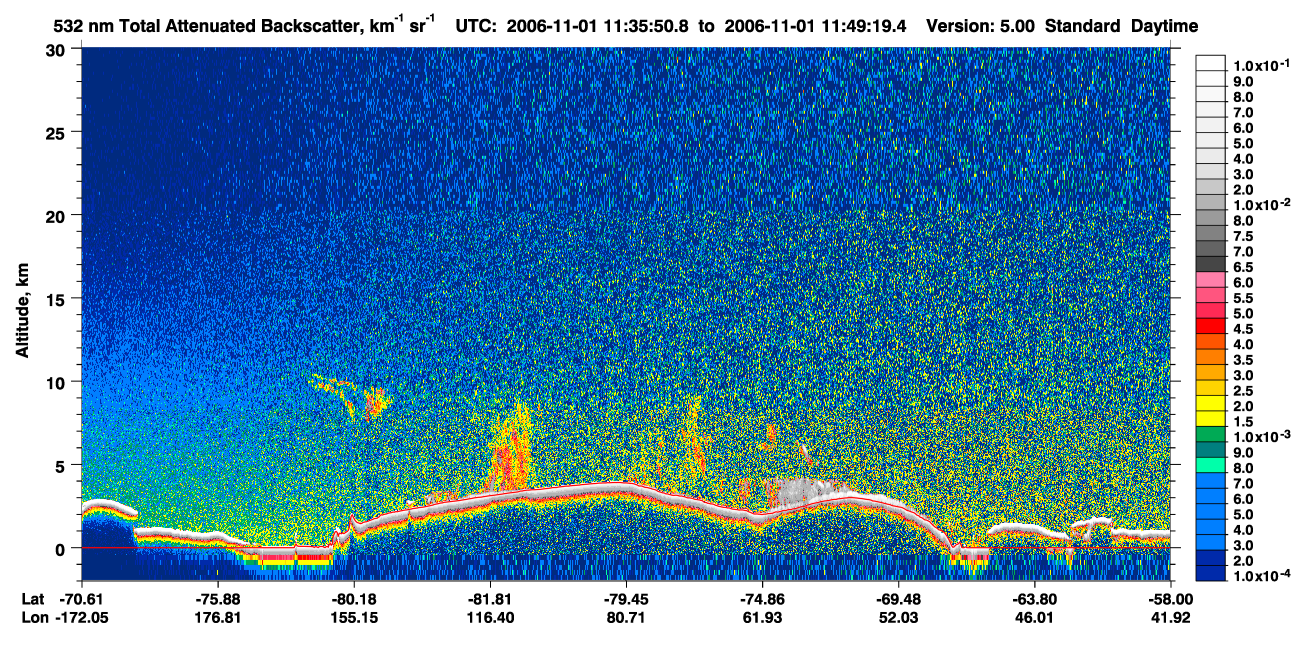The image size is (1300, 667).
Task: Click the colorbar label 1.0x10-4
Action: point(1260,574)
